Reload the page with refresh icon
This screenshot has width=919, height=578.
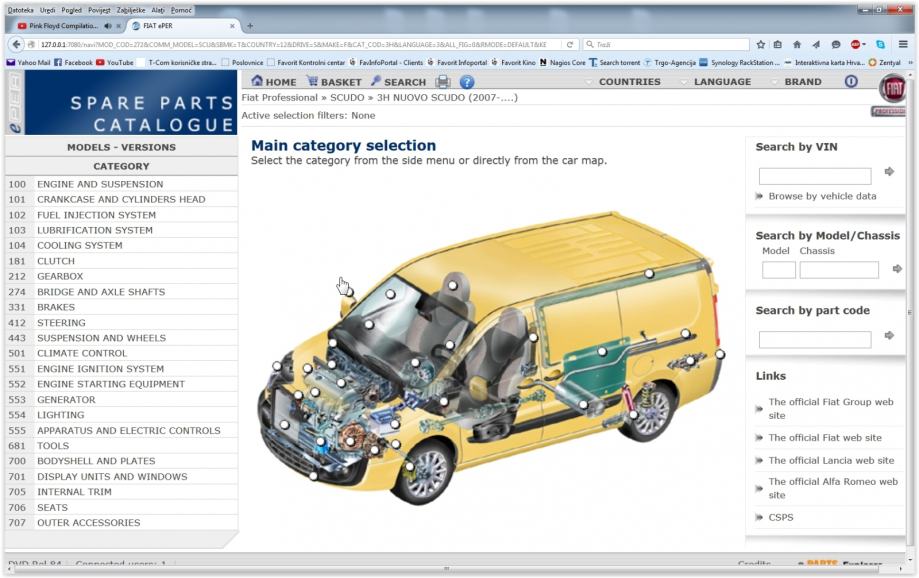coord(569,45)
